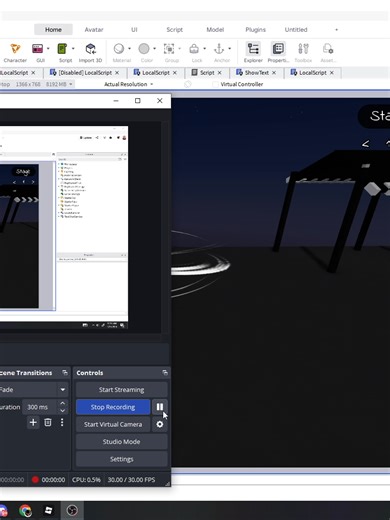Decrease transition duration with down arrow
The height and width of the screenshot is (520, 390).
point(62,411)
